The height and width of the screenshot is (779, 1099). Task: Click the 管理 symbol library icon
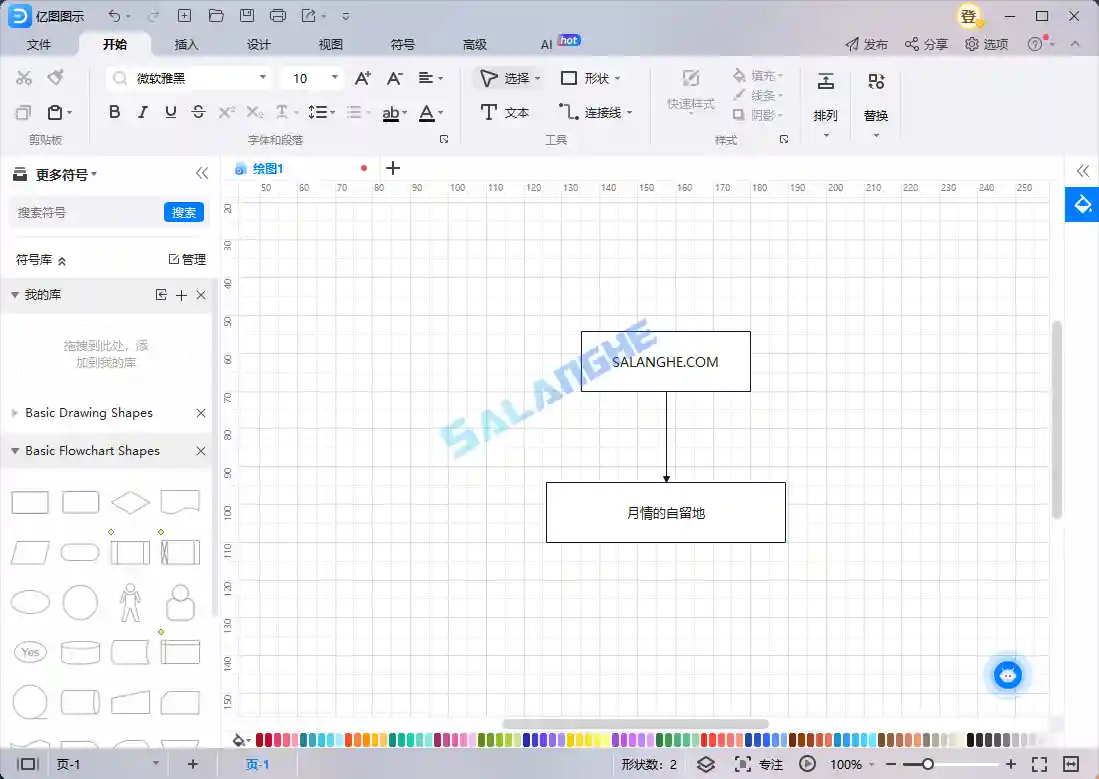[x=186, y=258]
